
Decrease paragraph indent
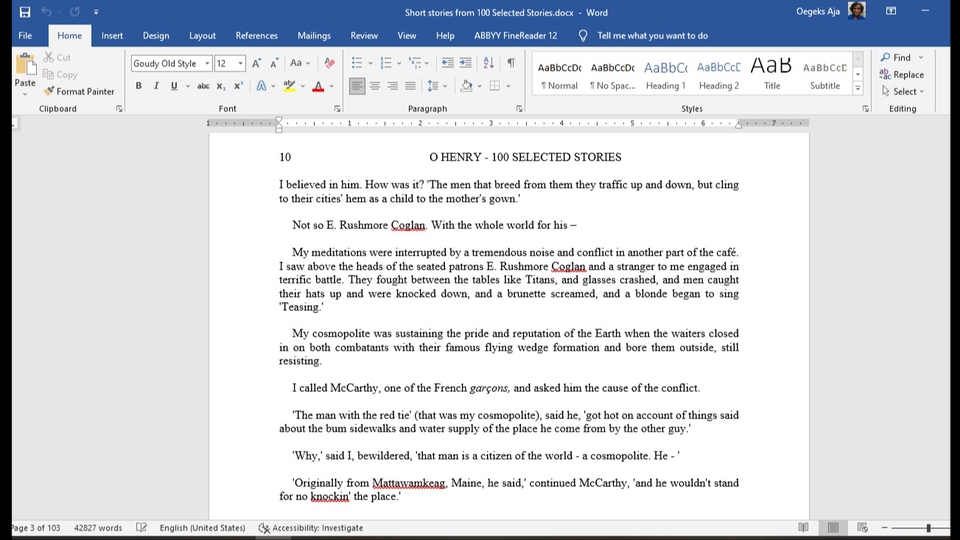tap(448, 62)
